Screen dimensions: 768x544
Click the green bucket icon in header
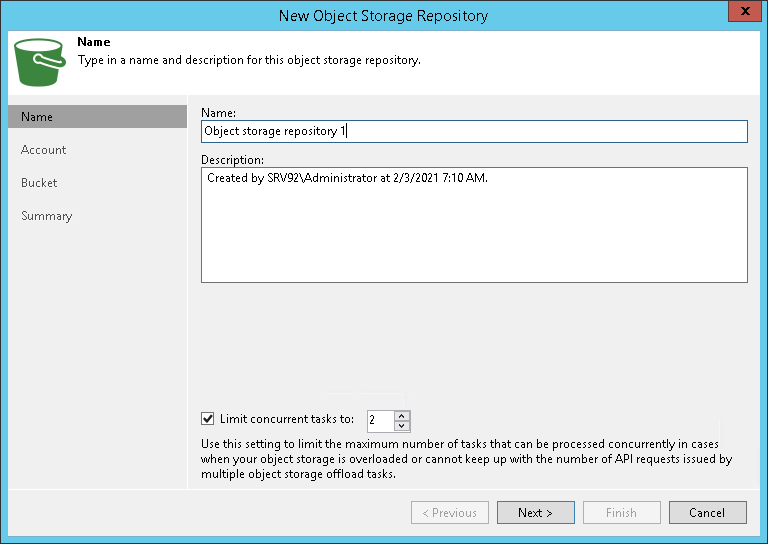[38, 62]
